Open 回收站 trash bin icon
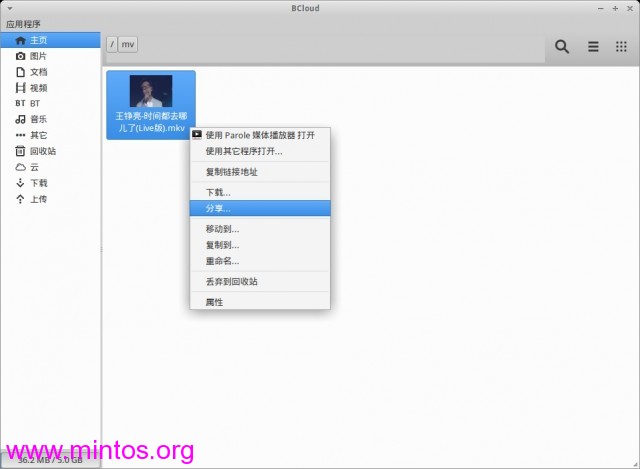Image resolution: width=640 pixels, height=469 pixels. (20, 151)
